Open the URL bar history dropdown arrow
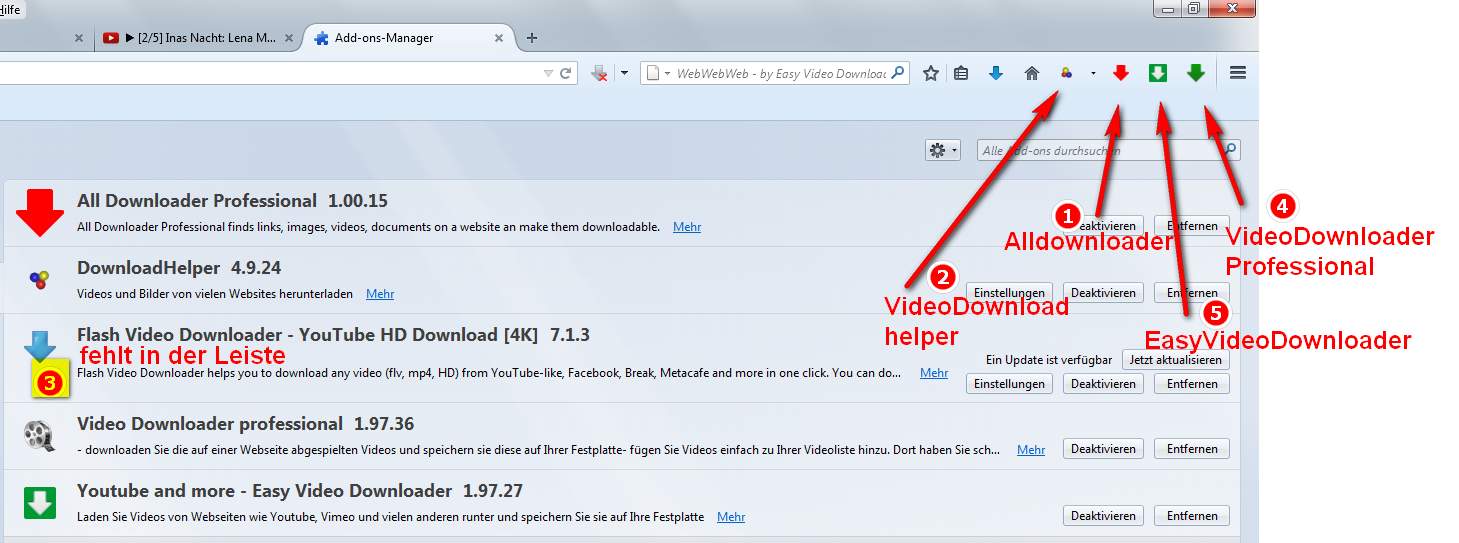 pos(548,73)
